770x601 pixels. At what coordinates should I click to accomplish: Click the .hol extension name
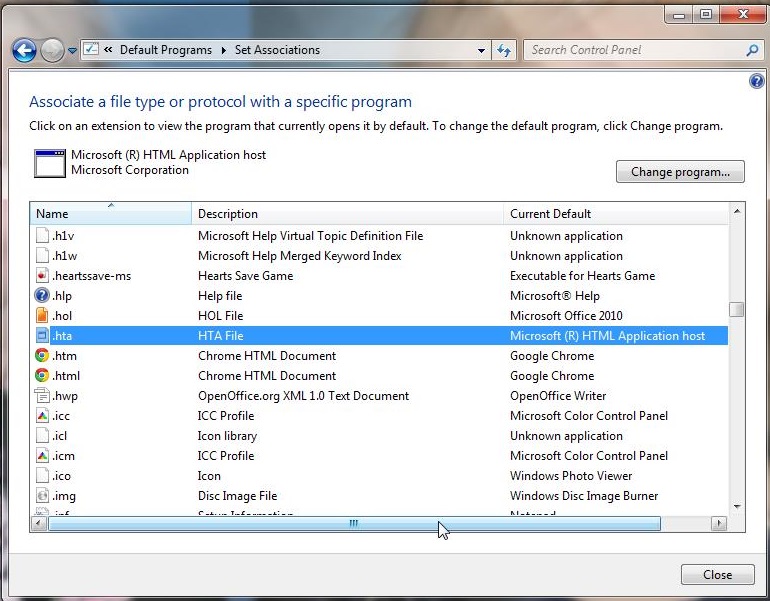(62, 316)
